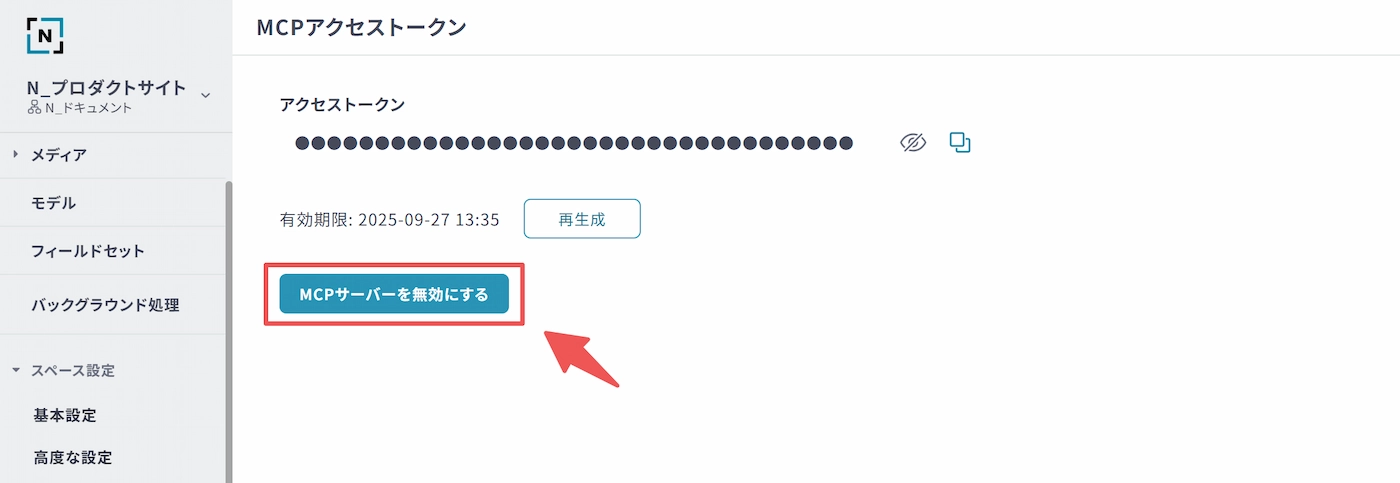
Task: Click MCPサーバーを無効にする button
Action: point(394,294)
